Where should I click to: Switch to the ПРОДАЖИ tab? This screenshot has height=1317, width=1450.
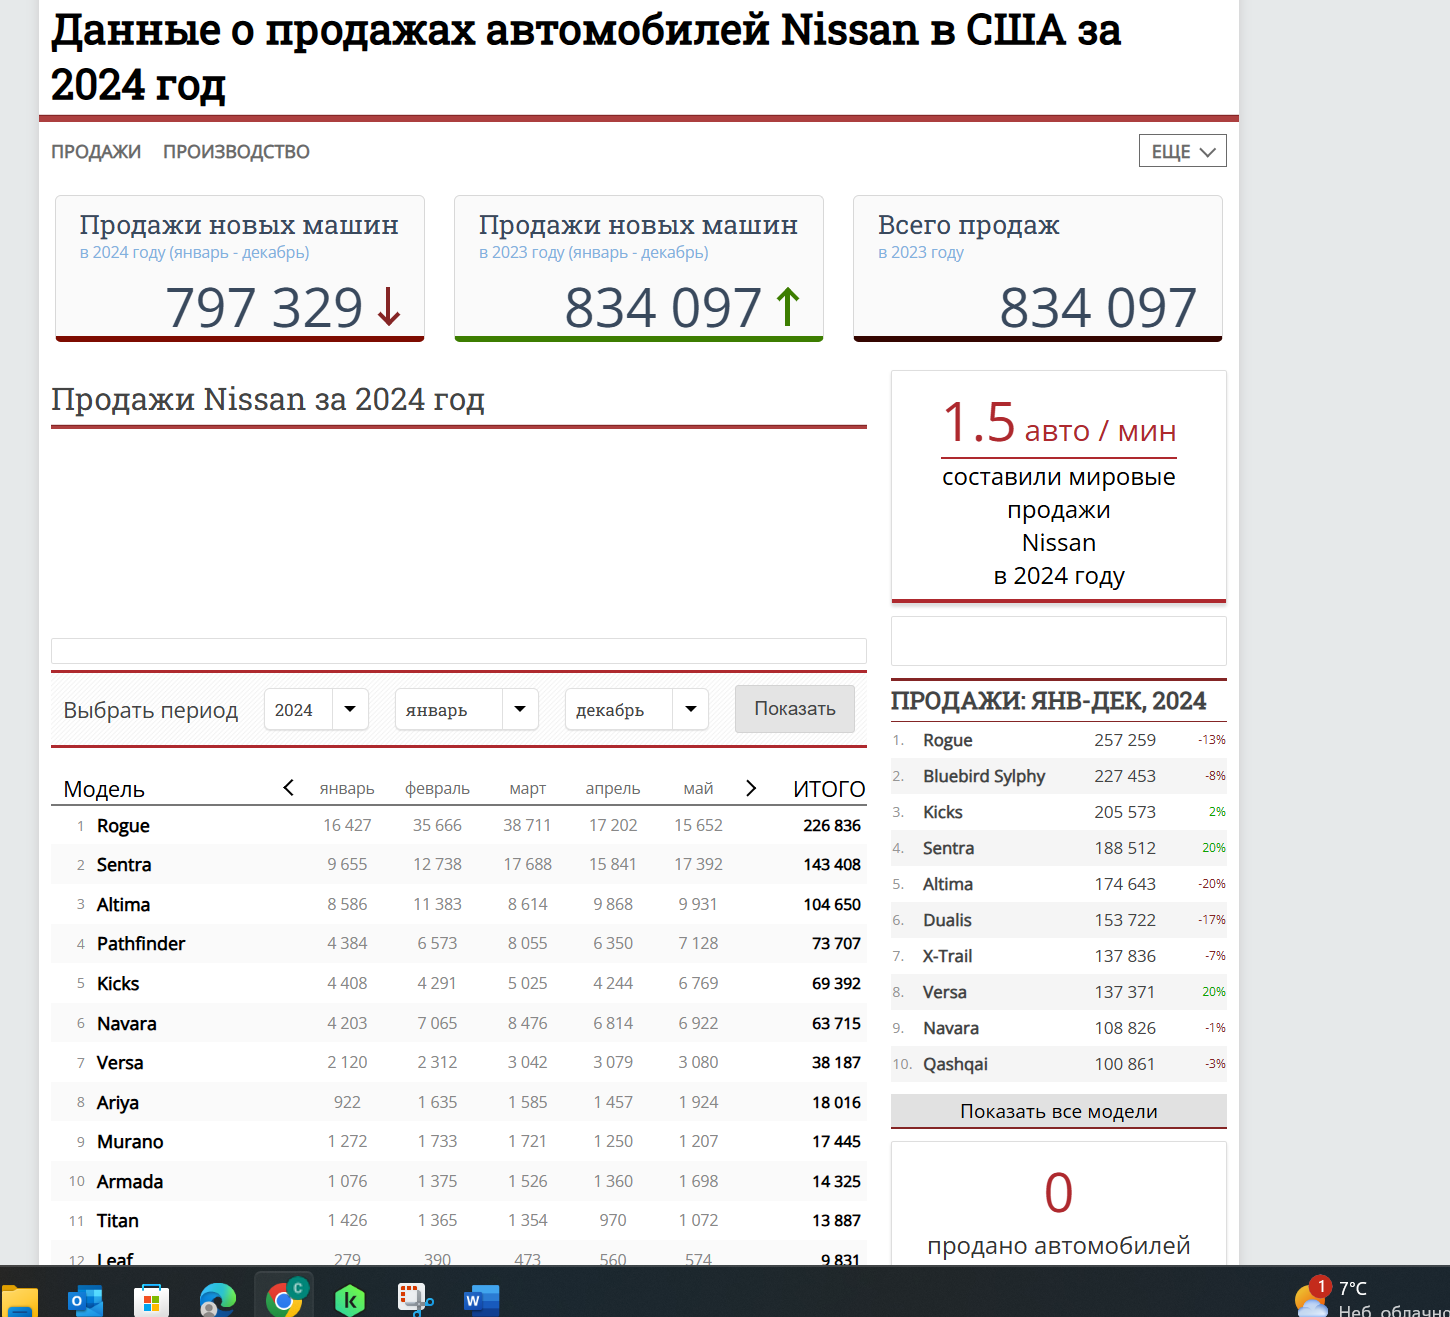(x=96, y=152)
